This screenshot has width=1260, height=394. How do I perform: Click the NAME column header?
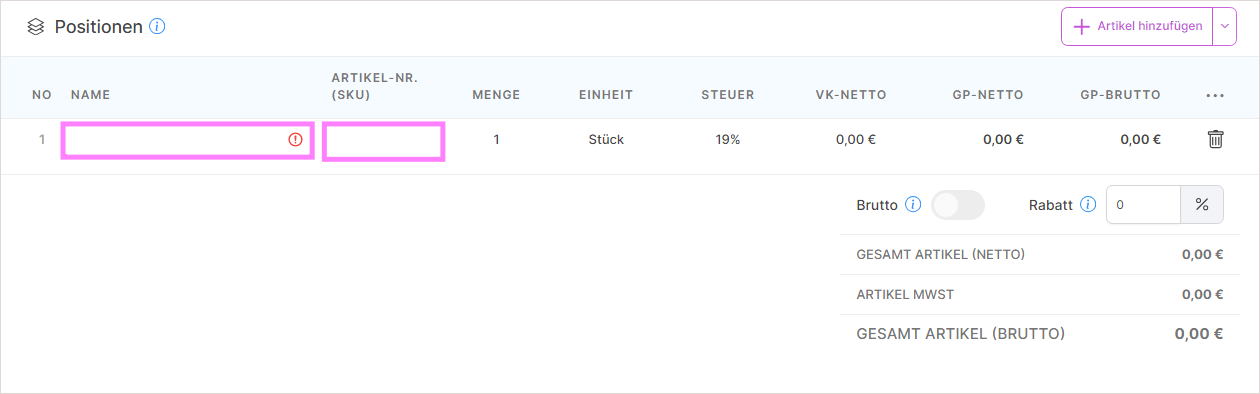point(90,95)
